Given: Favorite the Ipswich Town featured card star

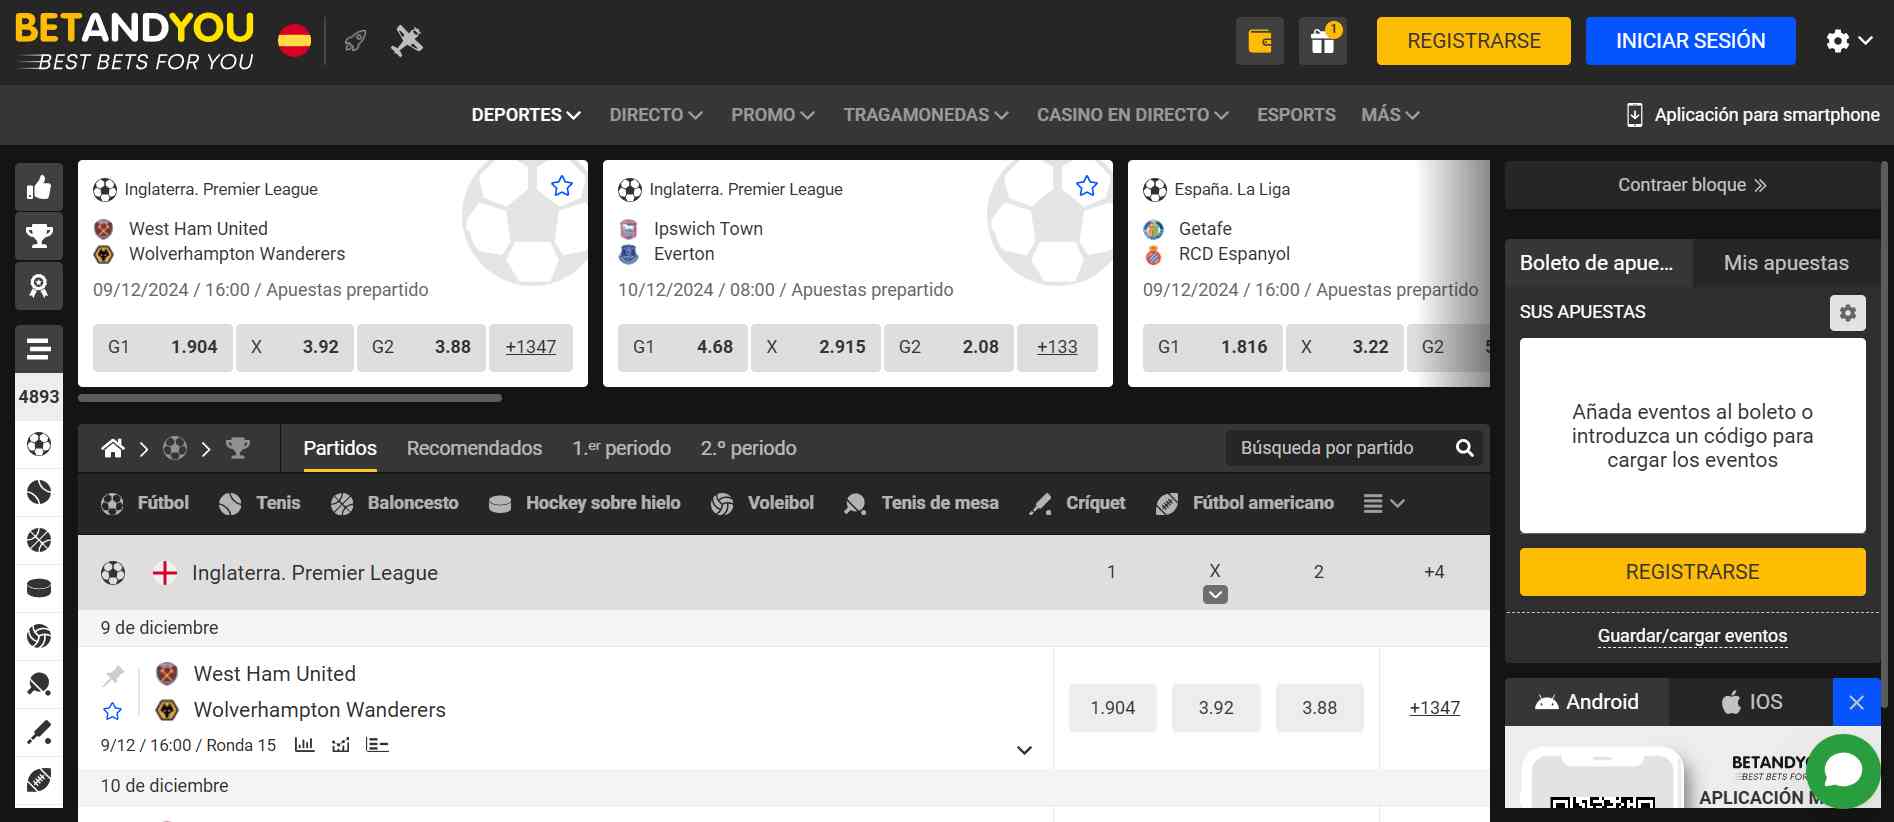Looking at the screenshot, I should [1087, 186].
